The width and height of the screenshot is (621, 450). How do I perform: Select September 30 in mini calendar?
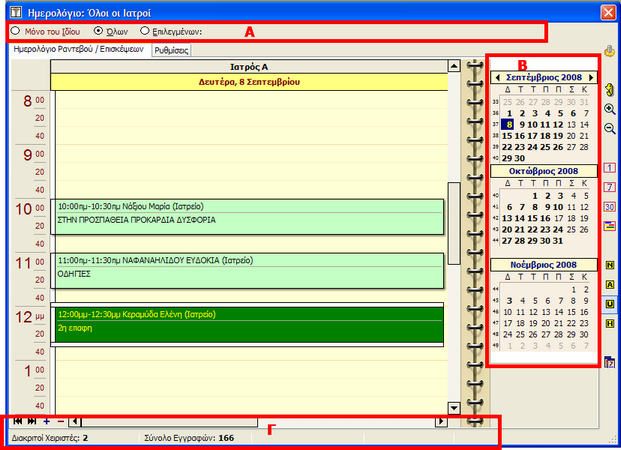[x=520, y=158]
